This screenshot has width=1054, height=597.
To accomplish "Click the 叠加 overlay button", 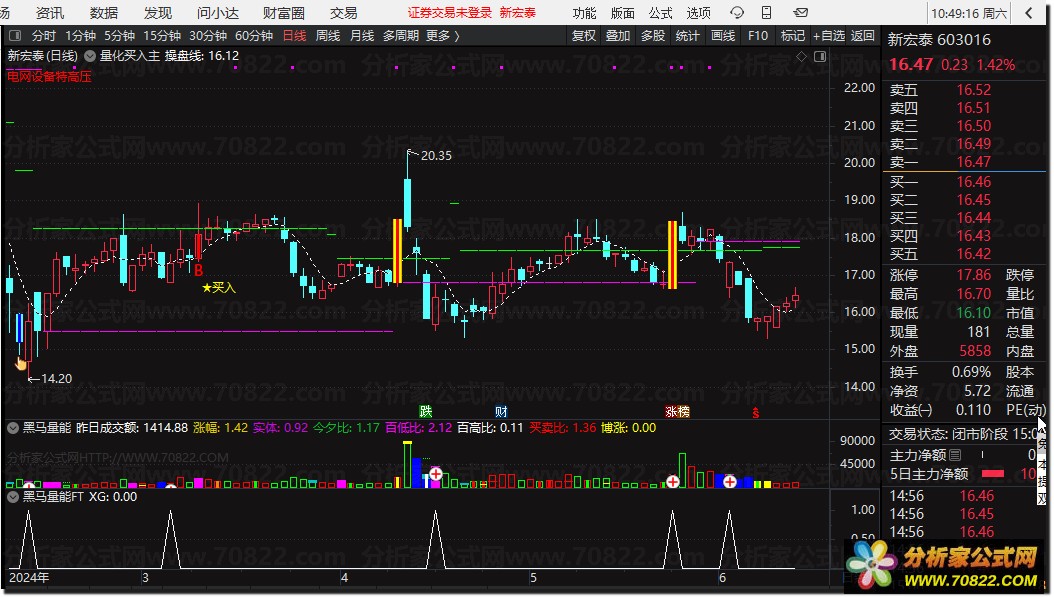I will click(x=618, y=36).
